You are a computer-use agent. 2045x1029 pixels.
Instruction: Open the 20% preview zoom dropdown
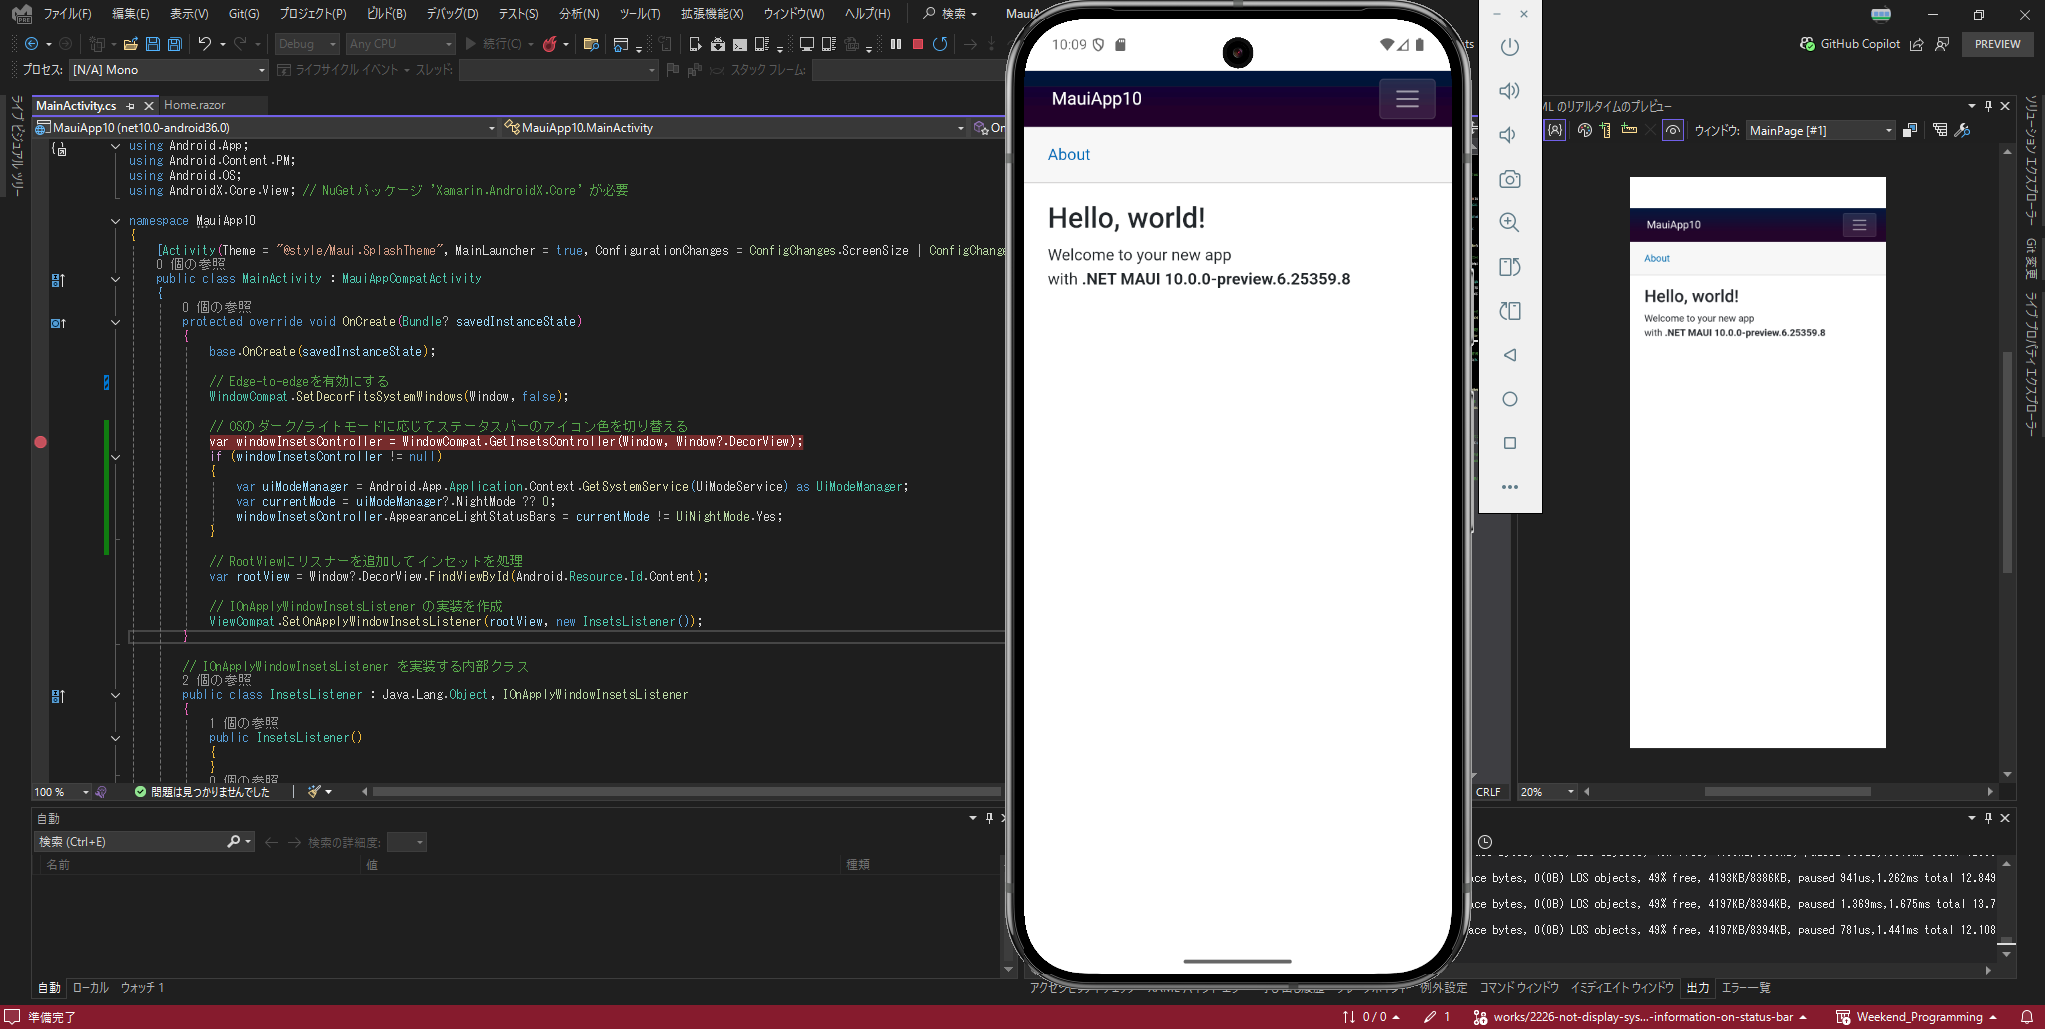1547,792
